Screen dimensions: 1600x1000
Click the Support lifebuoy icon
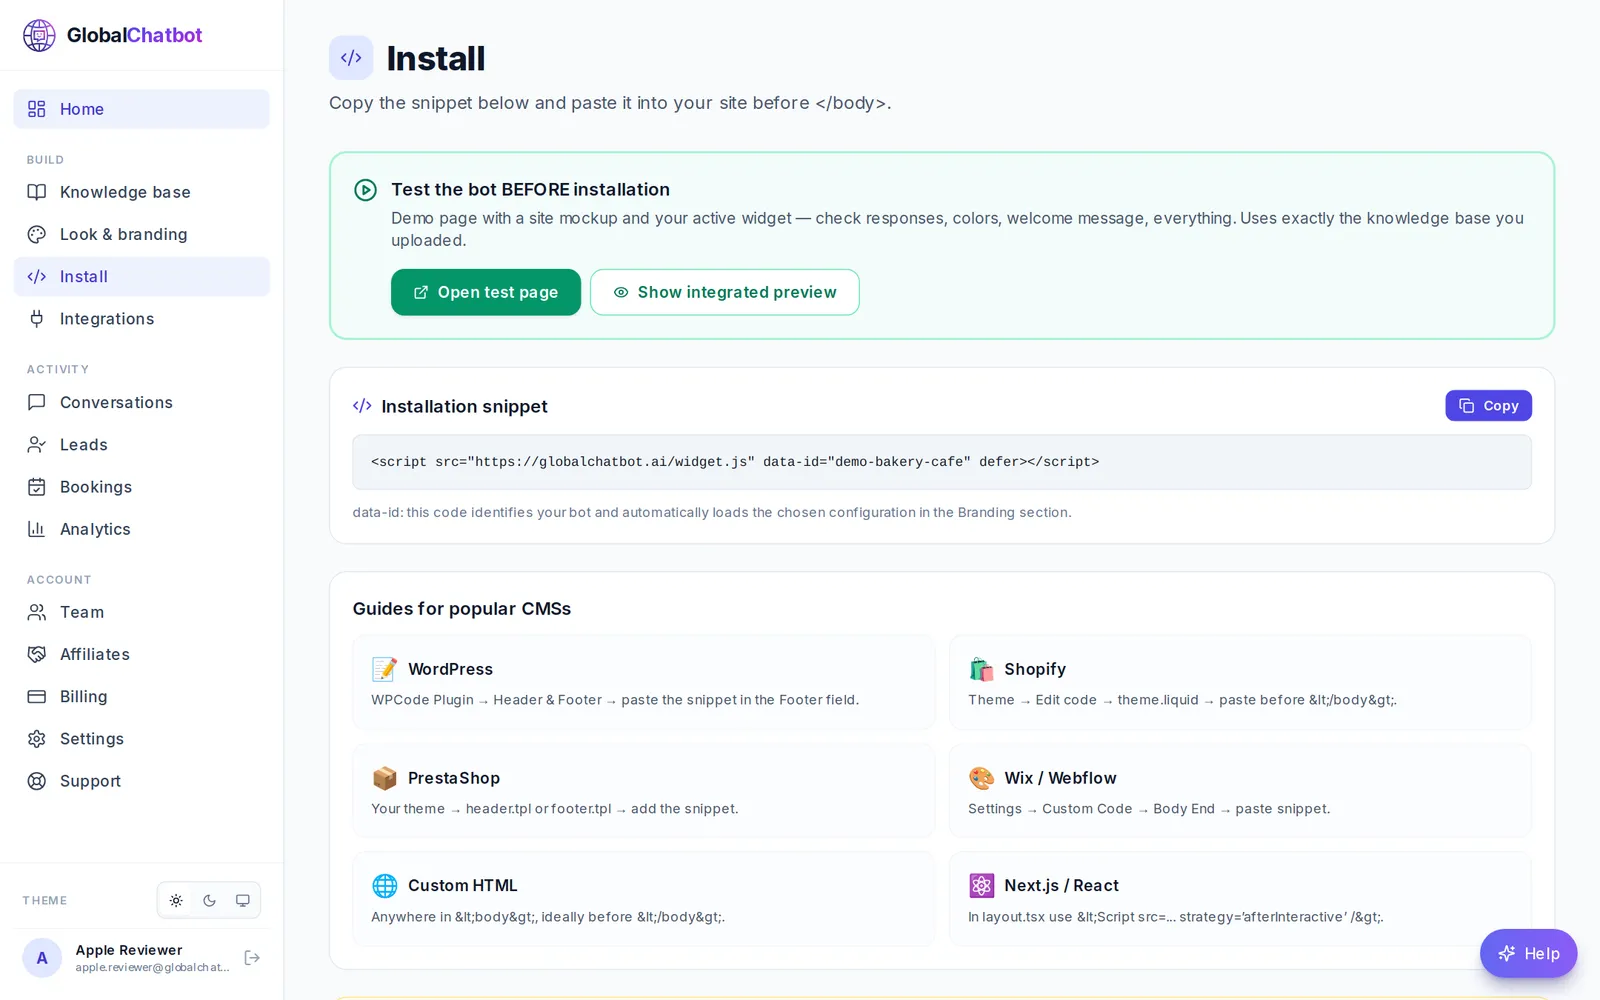(37, 781)
